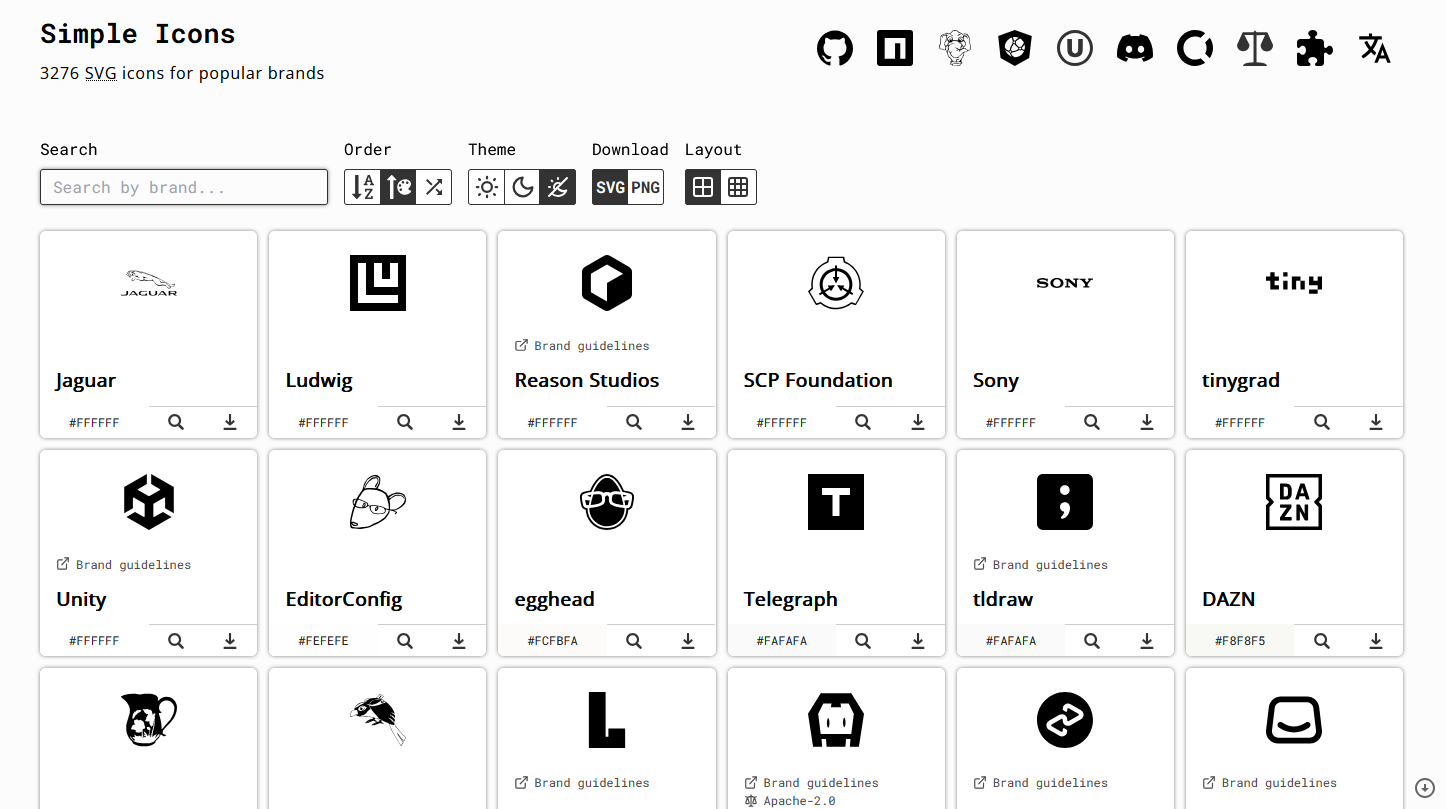This screenshot has height=809, width=1446.
Task: Click the magnifier icon on Unity card
Action: pos(176,641)
